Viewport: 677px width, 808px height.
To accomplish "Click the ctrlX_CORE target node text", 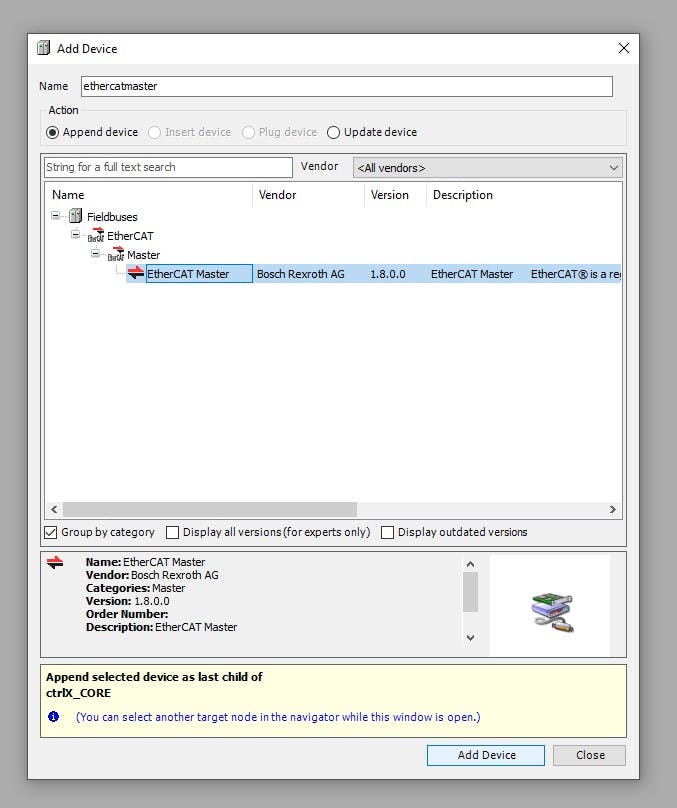I will (78, 693).
